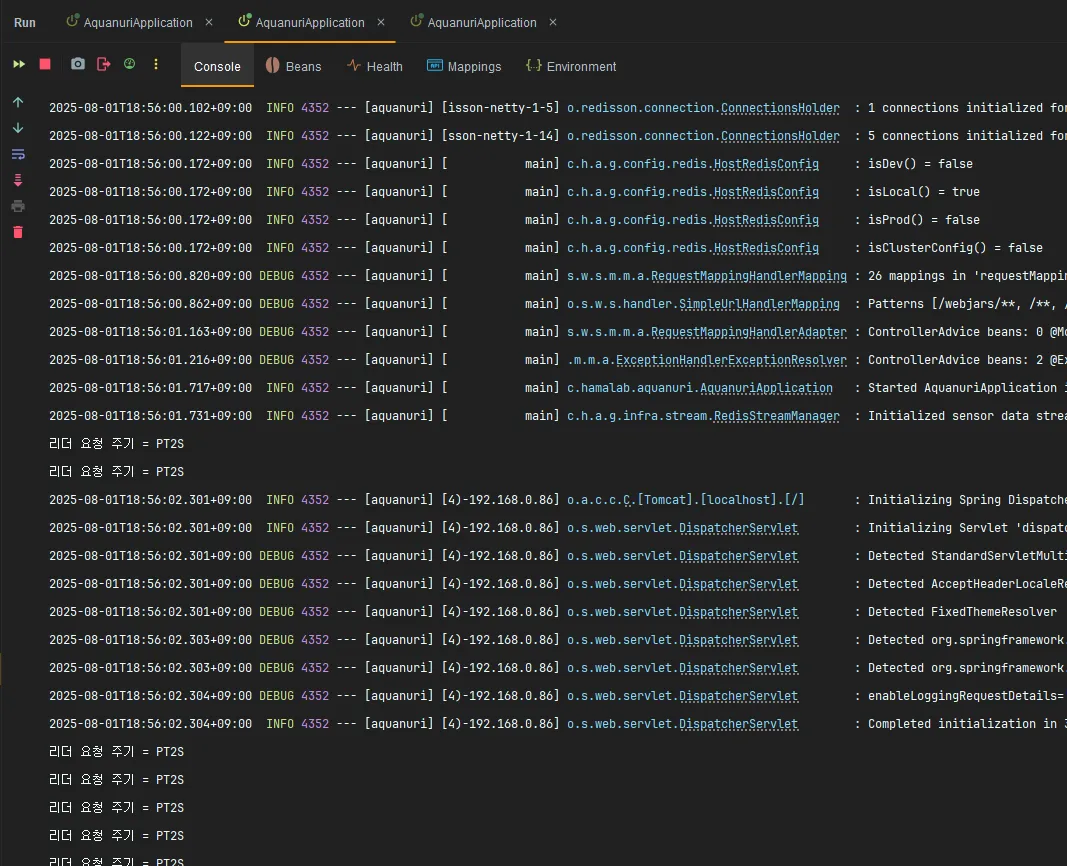Open ConnectionsHolder link on the isson-netty-1-5 line
Screen dimensions: 1067x866
pyautogui.click(x=780, y=108)
